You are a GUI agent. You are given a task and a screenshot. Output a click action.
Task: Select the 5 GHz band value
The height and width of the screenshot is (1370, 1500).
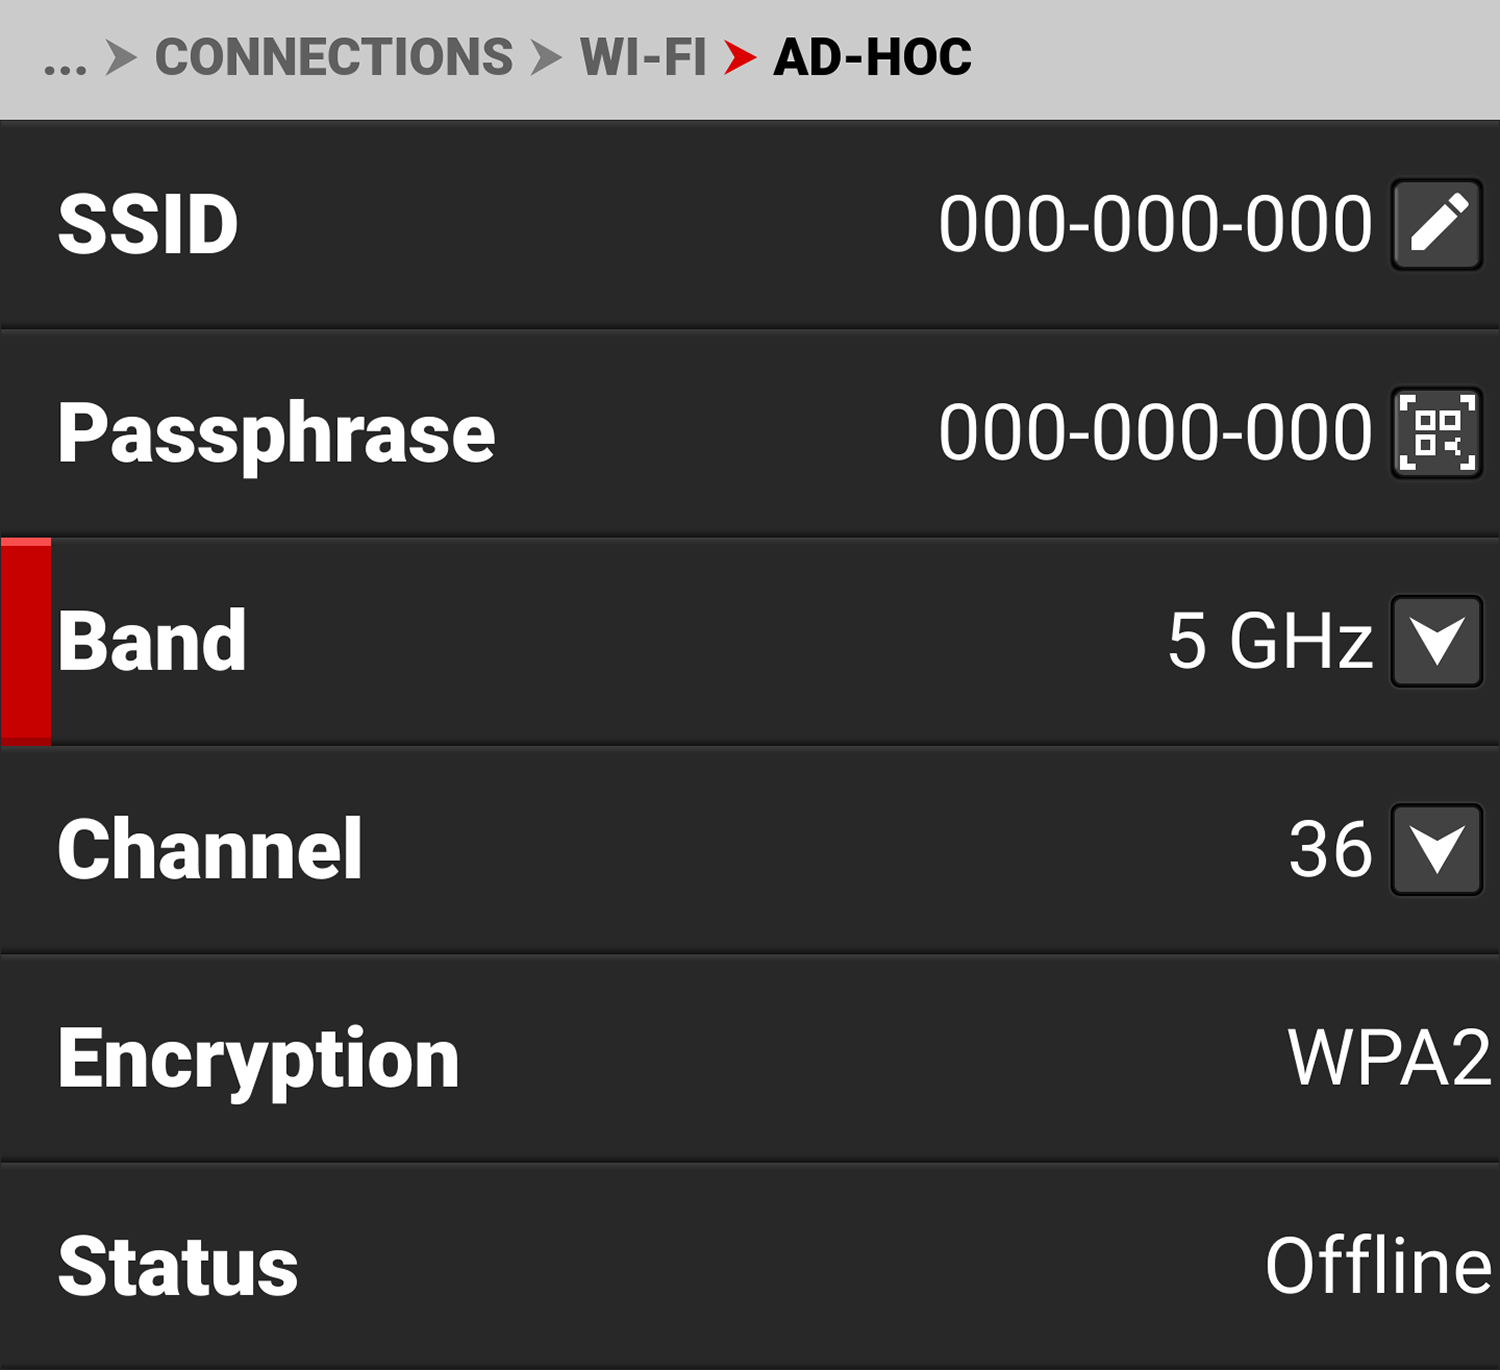pos(1270,641)
